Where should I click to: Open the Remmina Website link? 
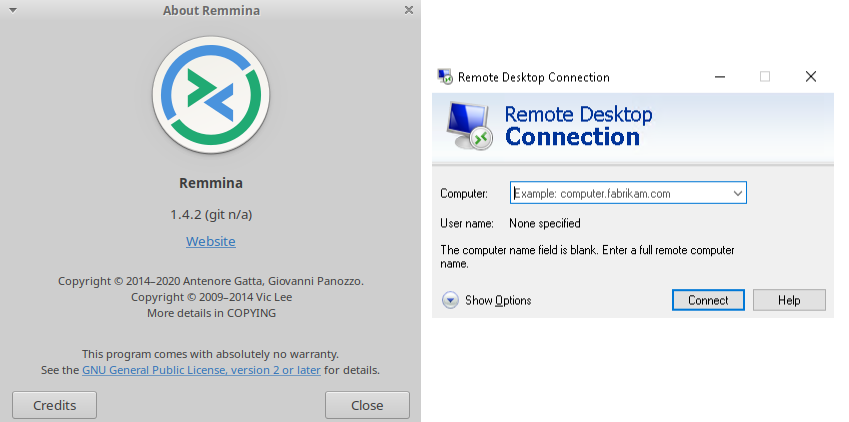pos(211,241)
